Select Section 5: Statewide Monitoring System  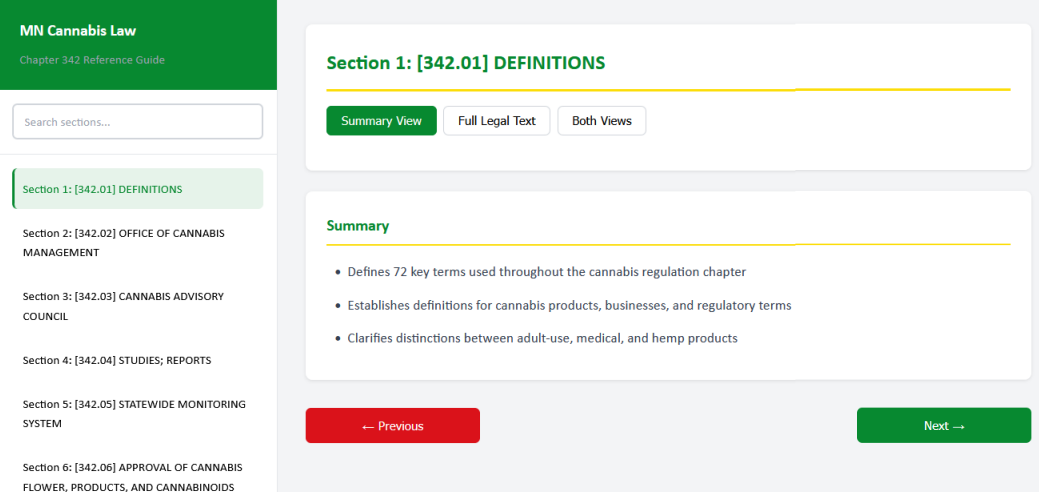[x=134, y=414]
